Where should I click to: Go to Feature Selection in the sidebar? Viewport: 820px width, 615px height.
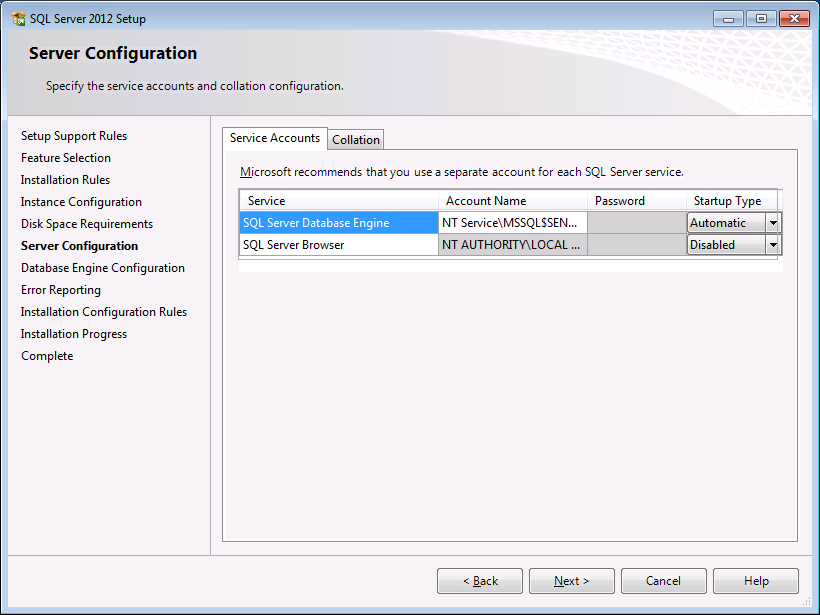(65, 157)
